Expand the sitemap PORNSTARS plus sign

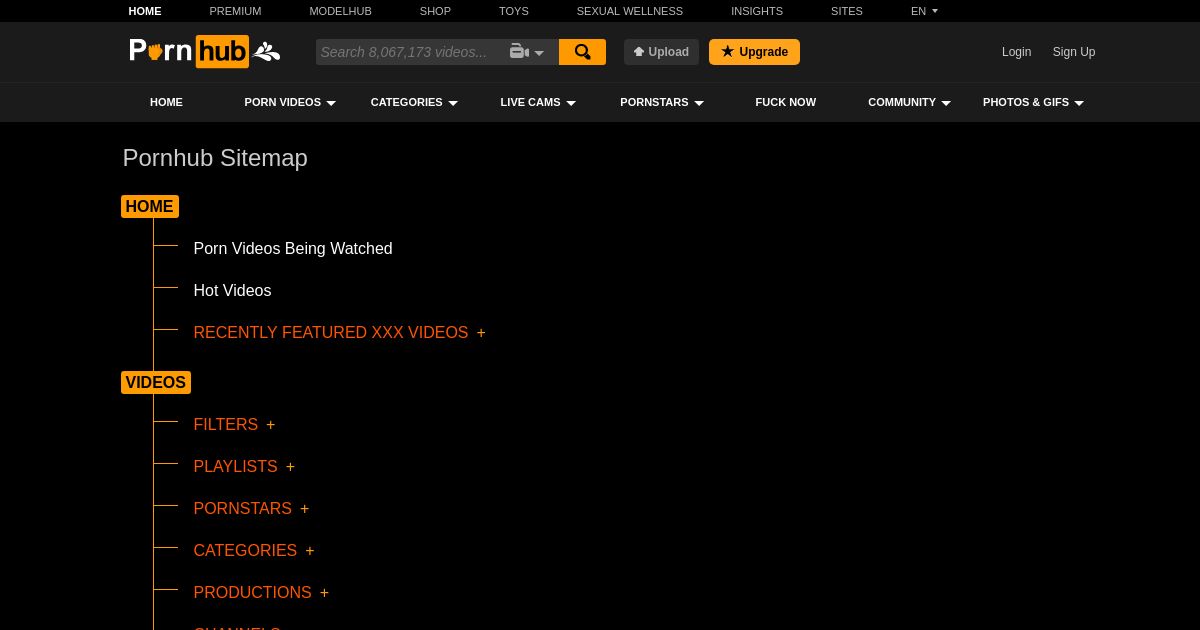304,509
